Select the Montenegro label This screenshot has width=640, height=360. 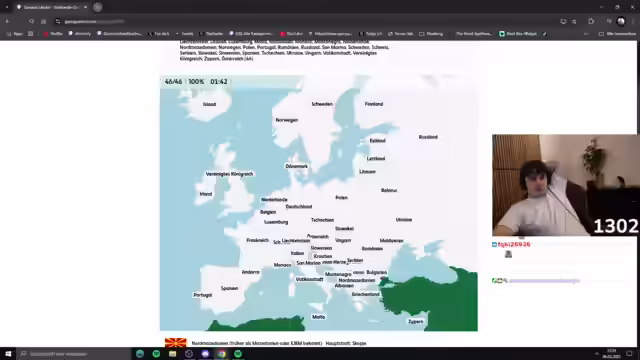(x=338, y=274)
